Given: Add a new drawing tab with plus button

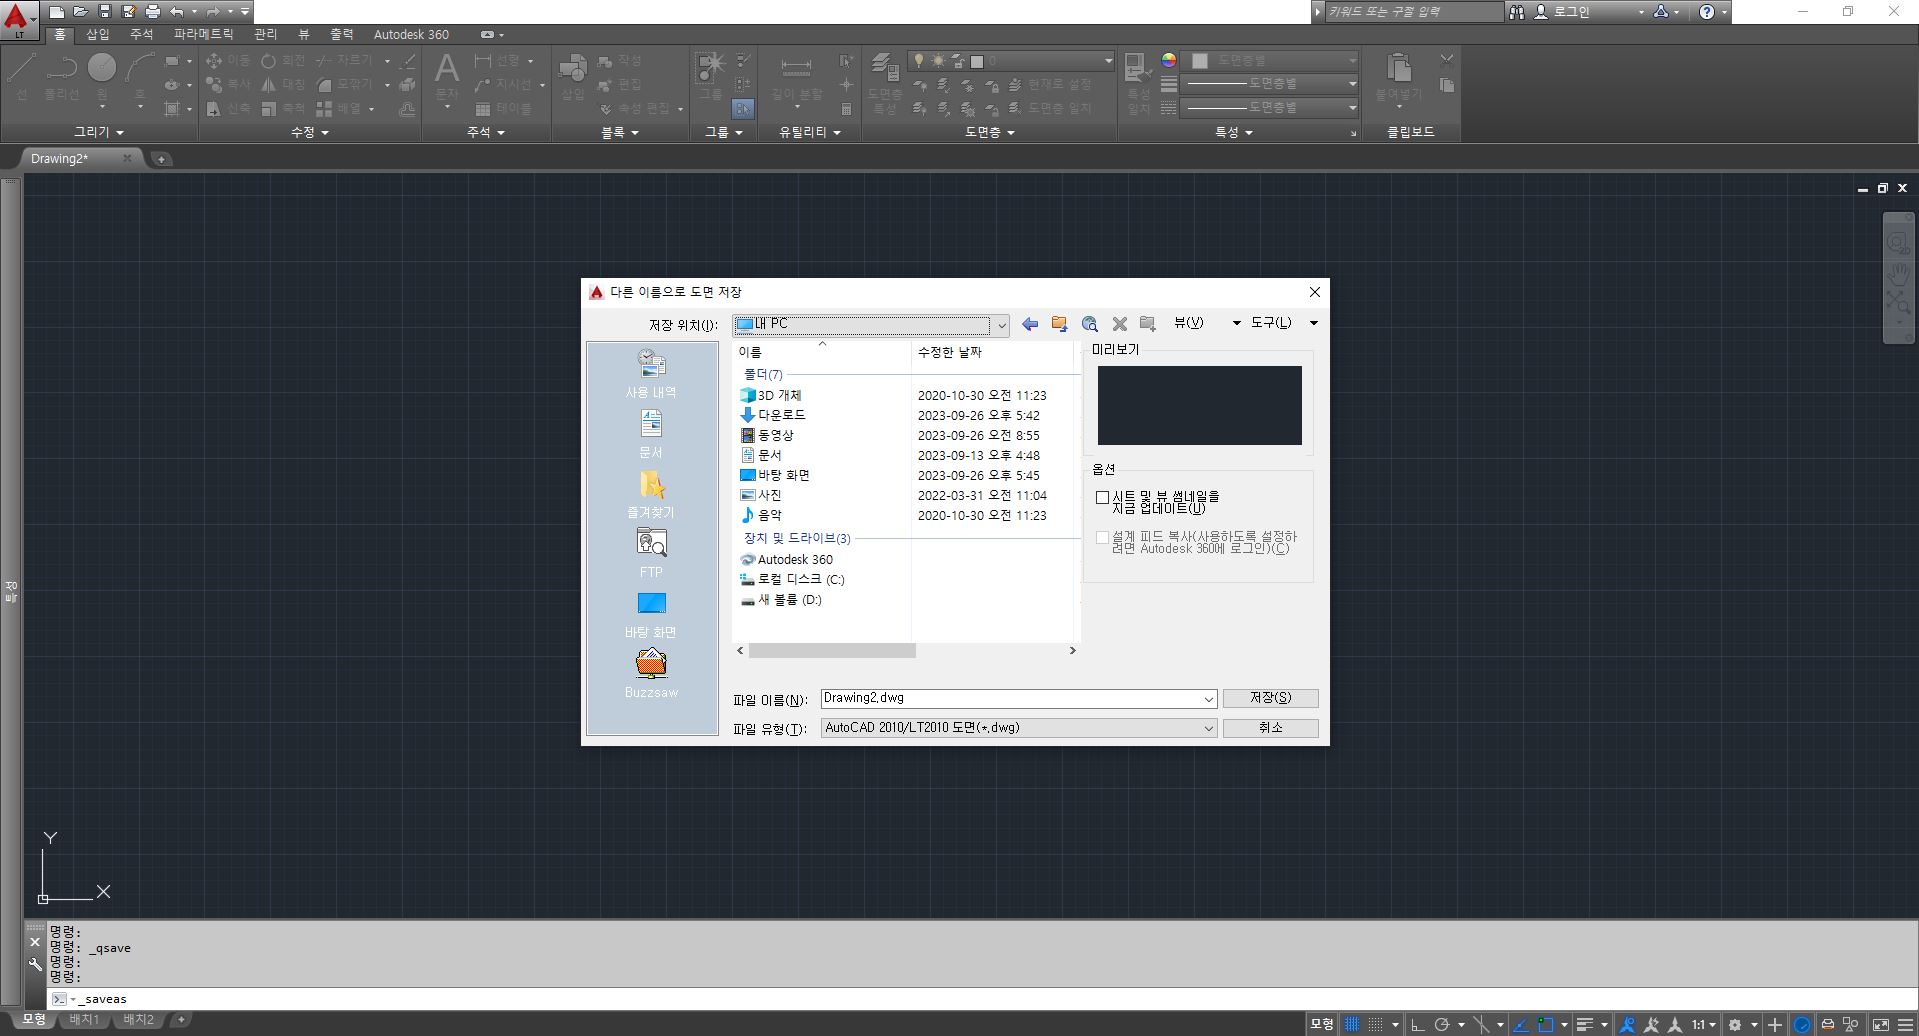Looking at the screenshot, I should (161, 159).
